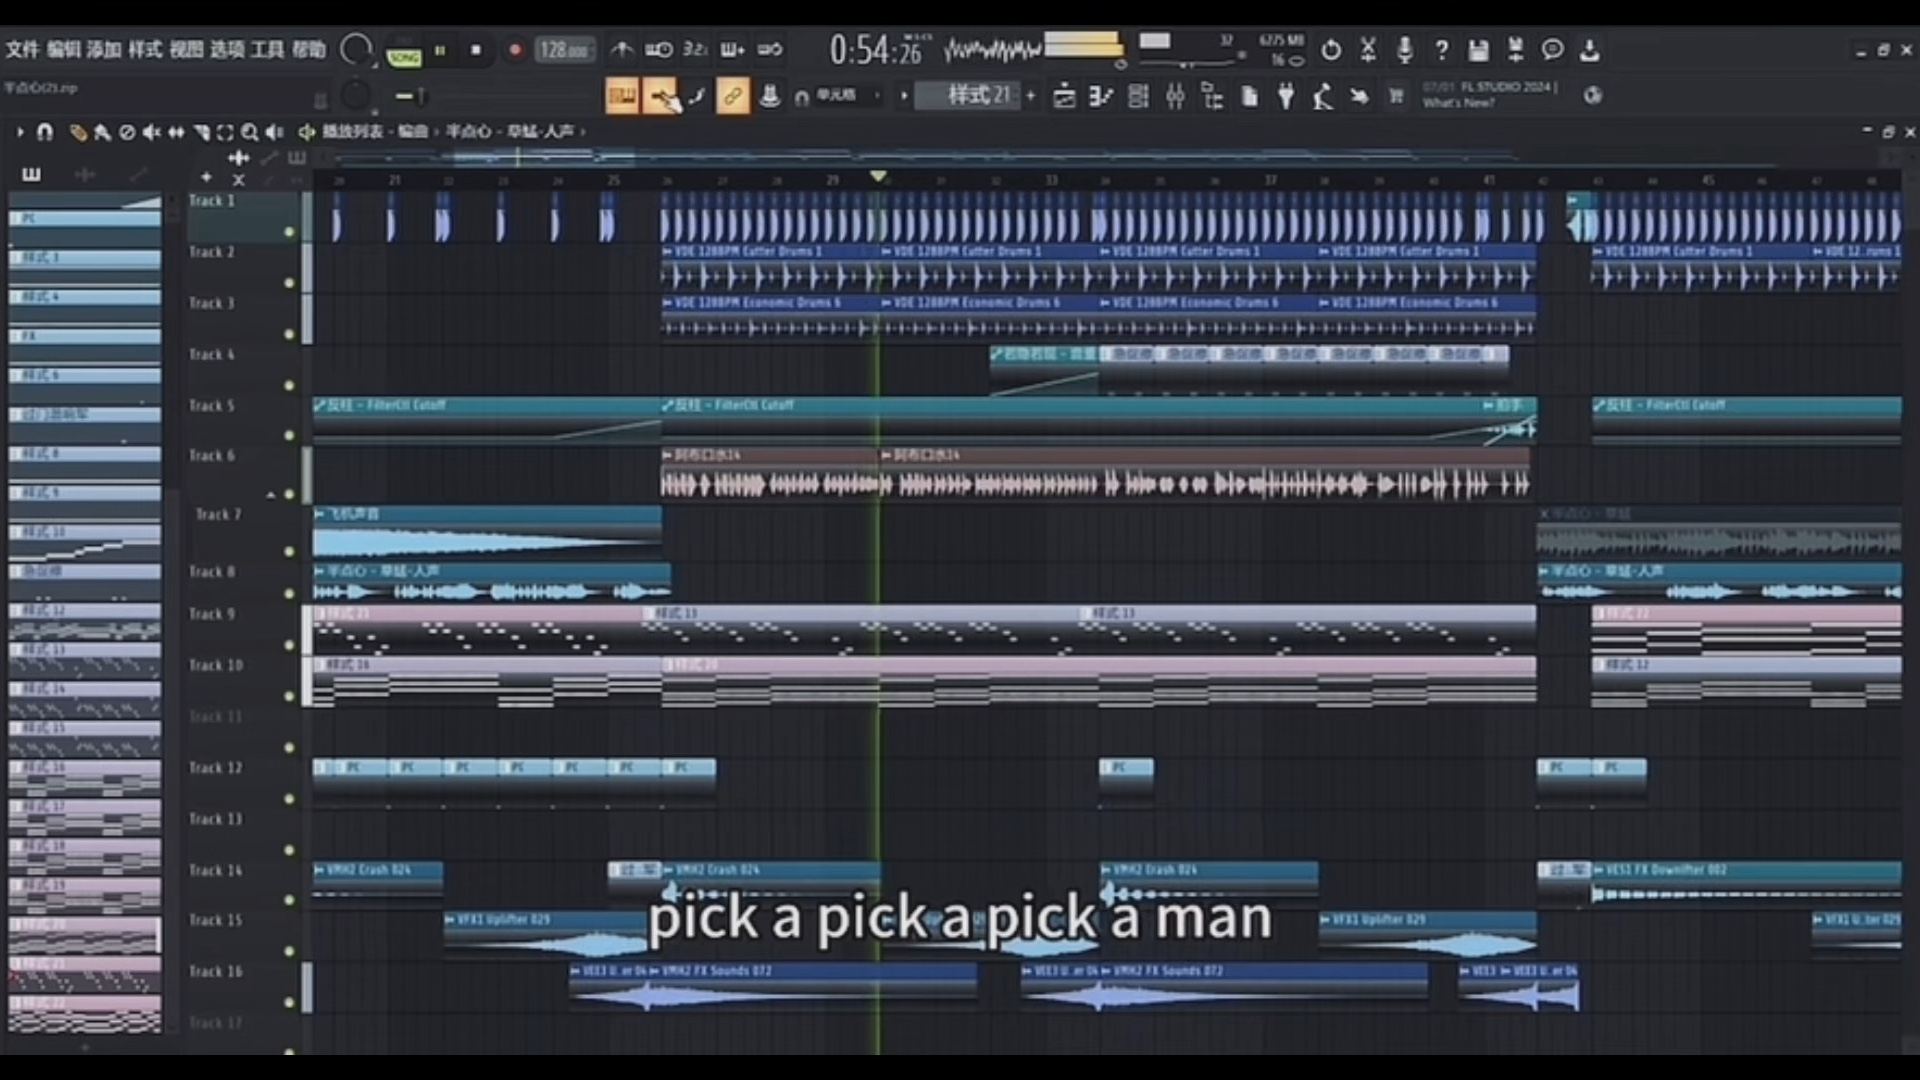This screenshot has width=1920, height=1080.
Task: Click the record button
Action: (515, 50)
